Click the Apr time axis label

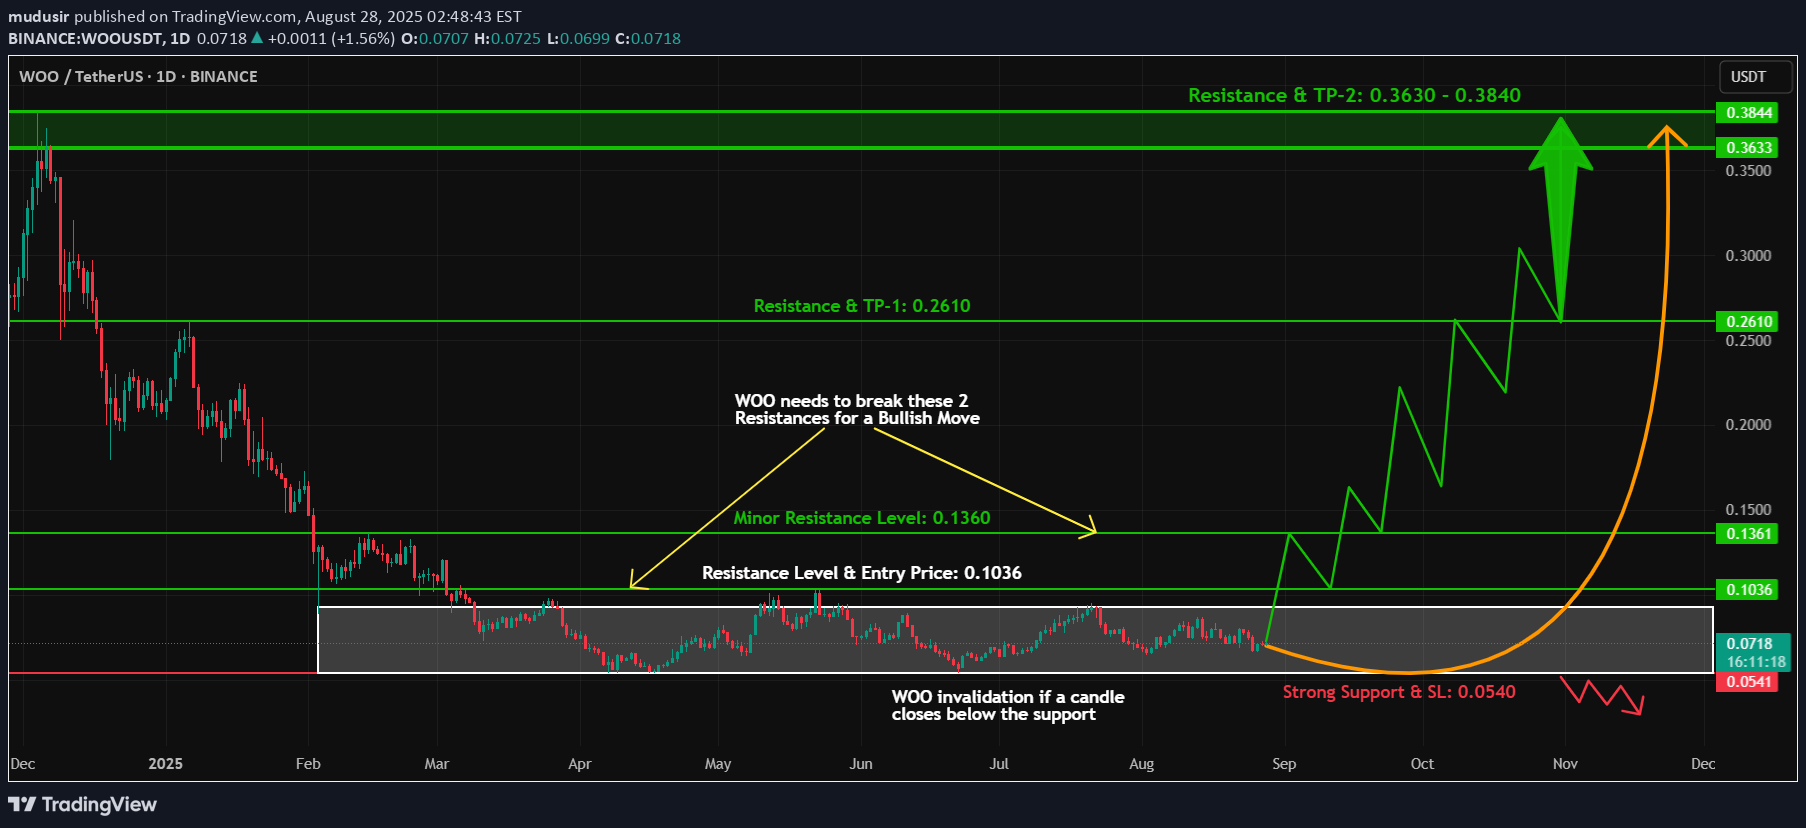click(580, 764)
